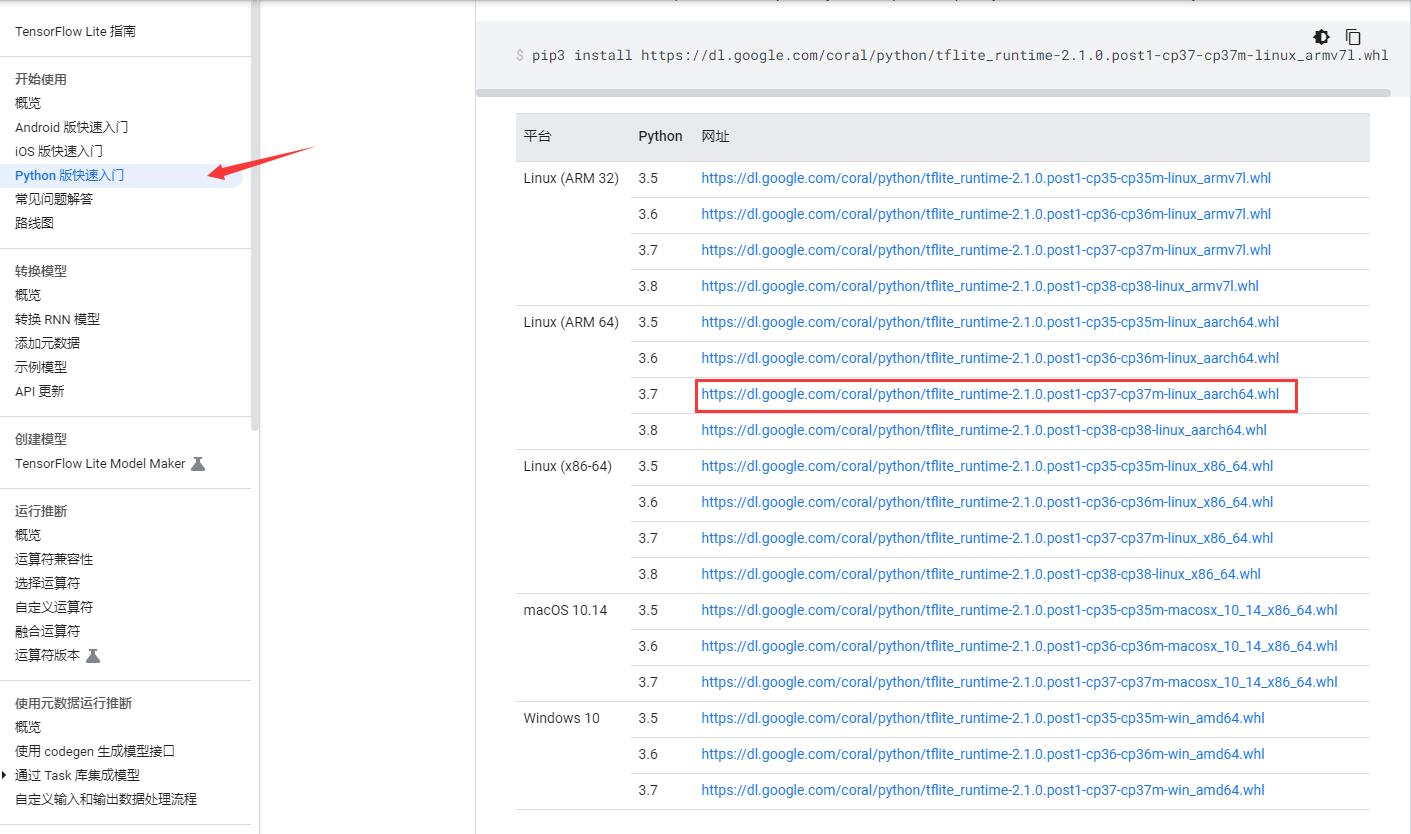Open 概览 under the 转换模型 section
Viewport: 1411px width, 834px height.
(28, 295)
